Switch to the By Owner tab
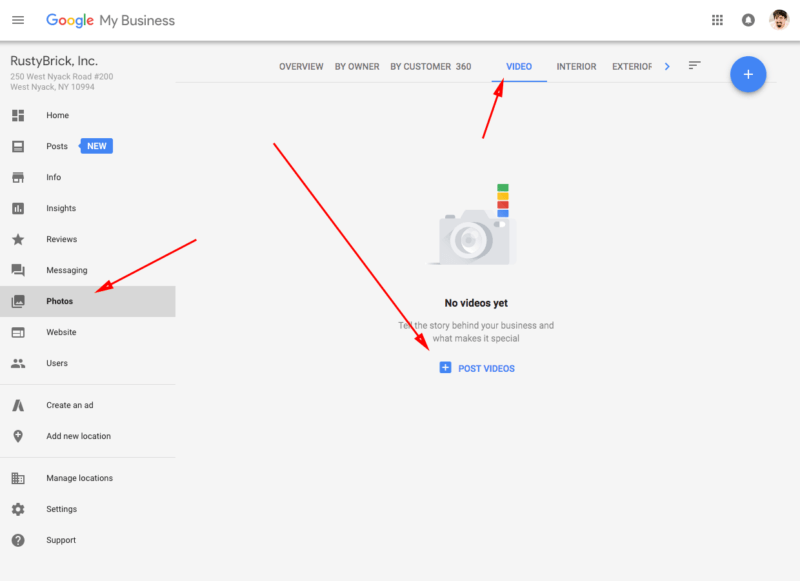 click(357, 67)
